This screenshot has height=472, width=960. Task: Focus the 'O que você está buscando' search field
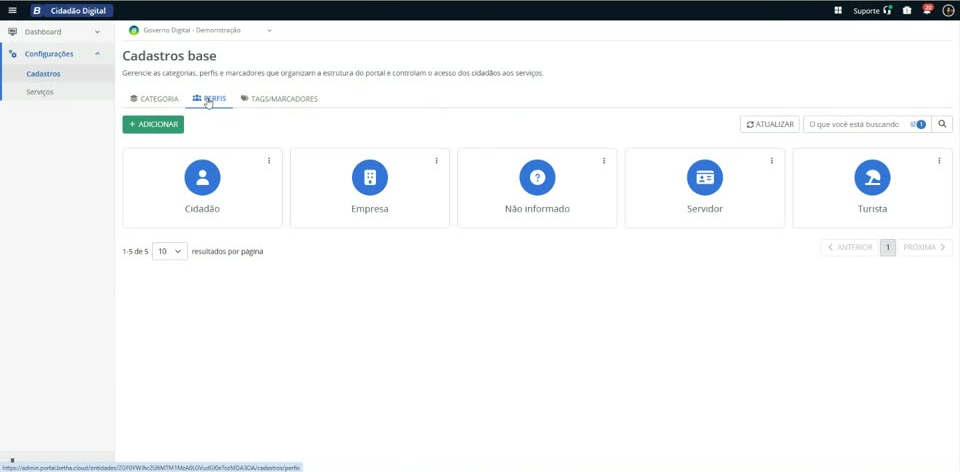pos(855,124)
